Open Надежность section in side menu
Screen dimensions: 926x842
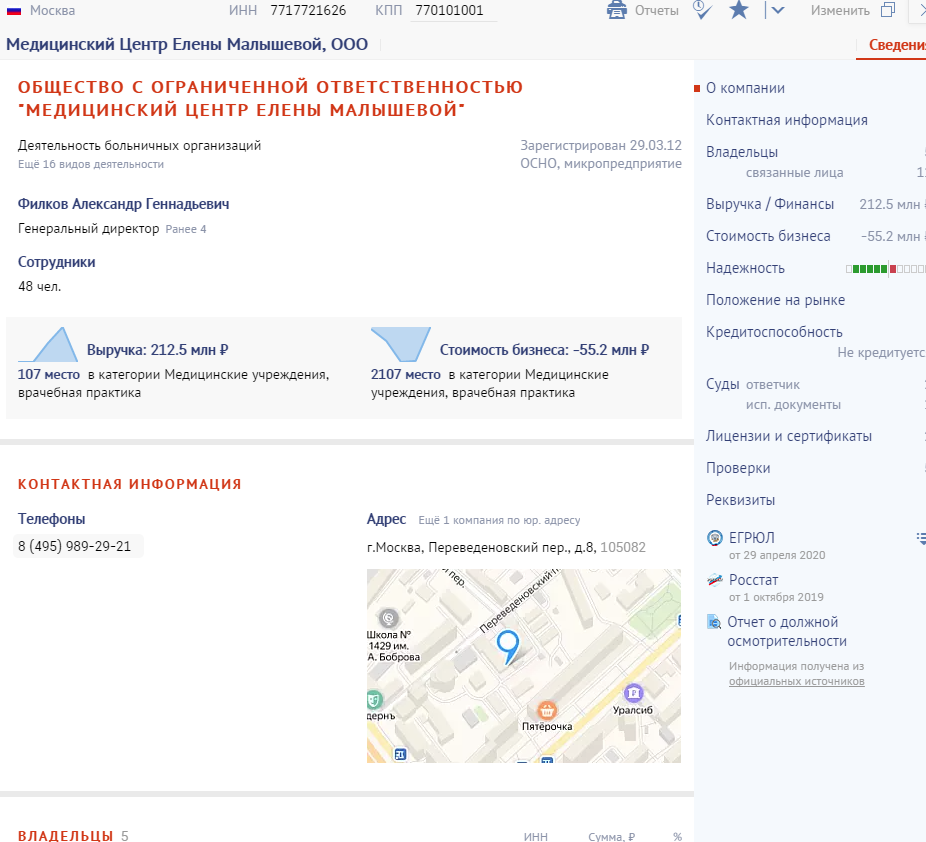pos(745,268)
